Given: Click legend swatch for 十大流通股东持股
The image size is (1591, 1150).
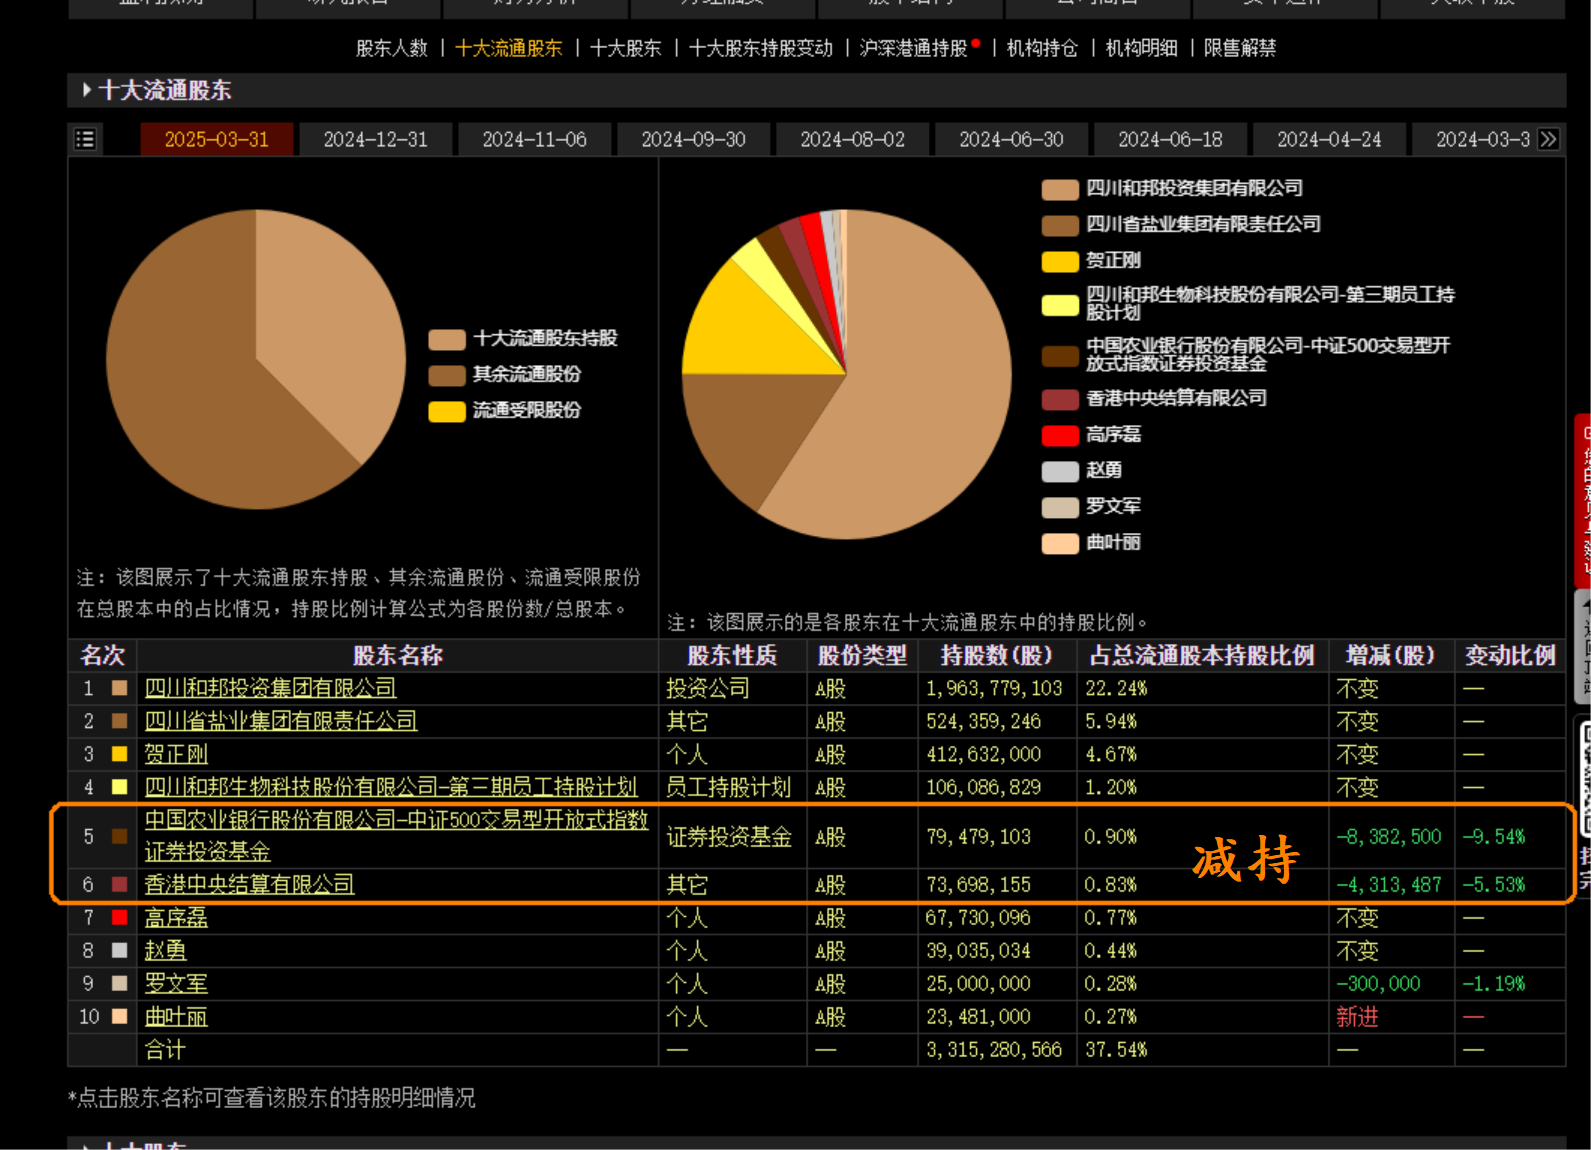Looking at the screenshot, I should coord(447,339).
